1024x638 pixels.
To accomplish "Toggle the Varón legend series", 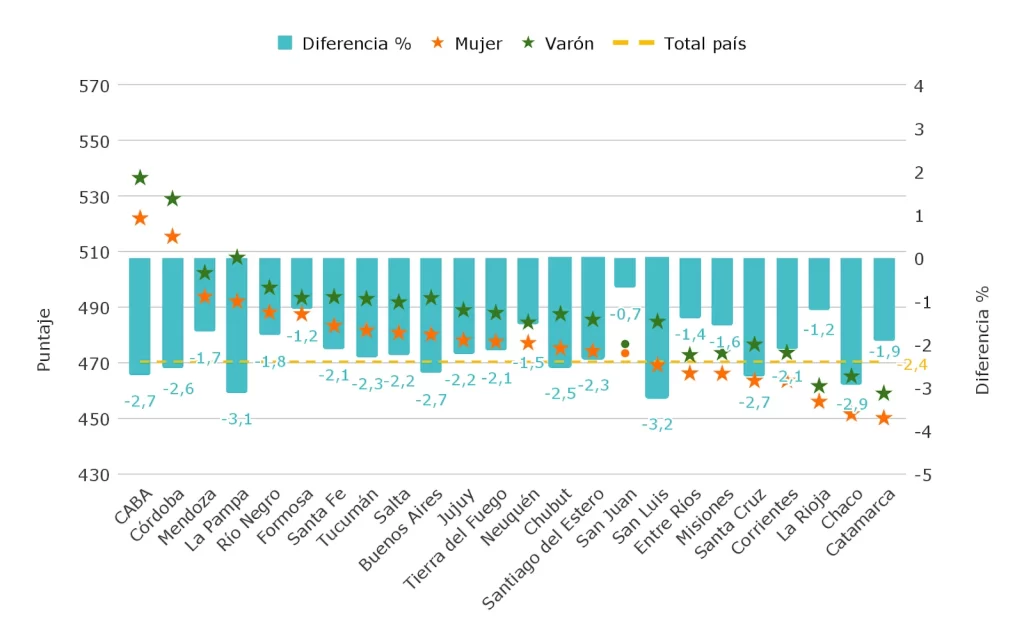I will pos(569,44).
